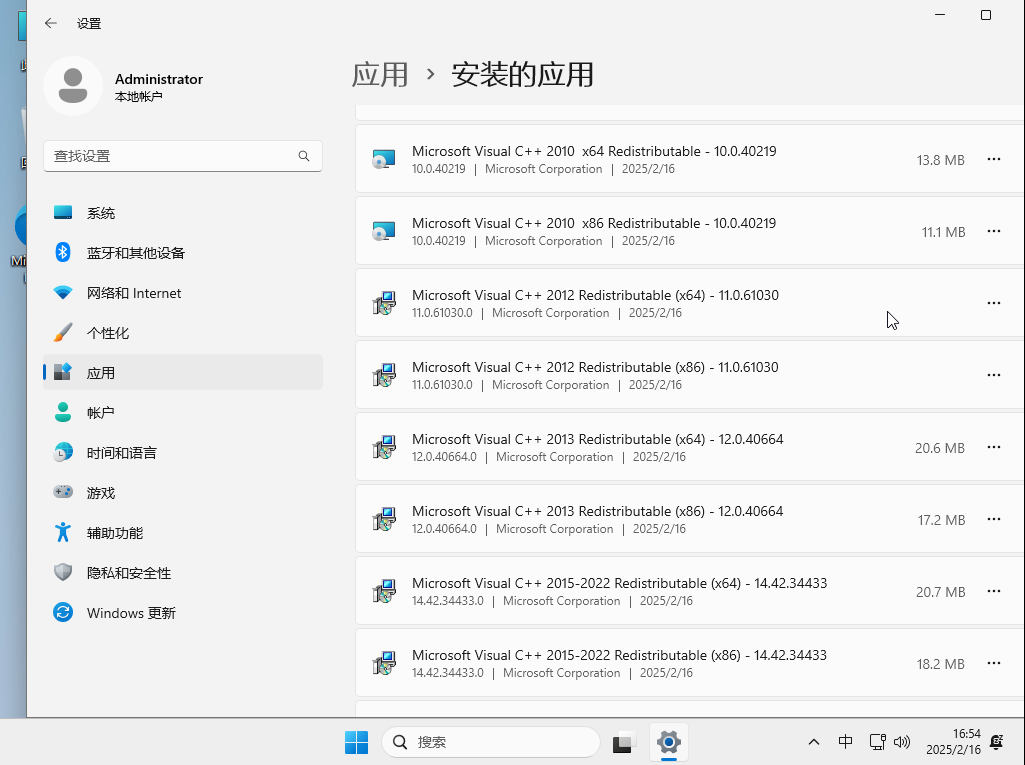This screenshot has height=765, width=1025.
Task: Click the Visual C++ 2013 (x64) installer icon
Action: 384,447
